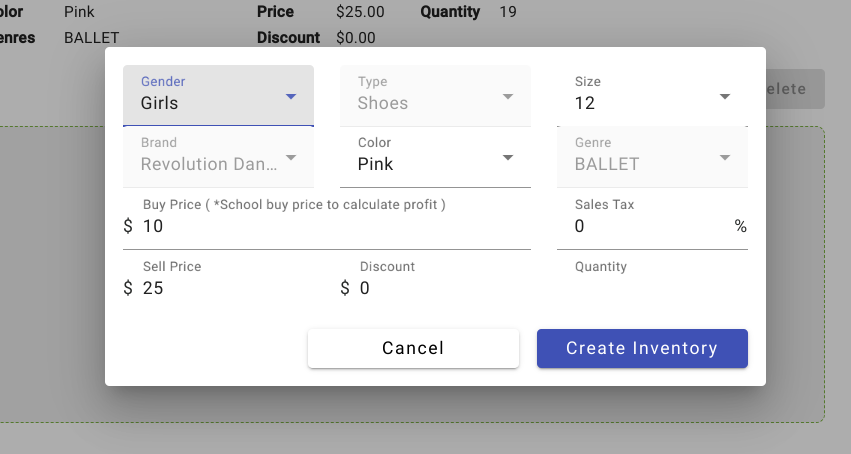Click the dollar sign beside Buy Price

click(x=128, y=227)
